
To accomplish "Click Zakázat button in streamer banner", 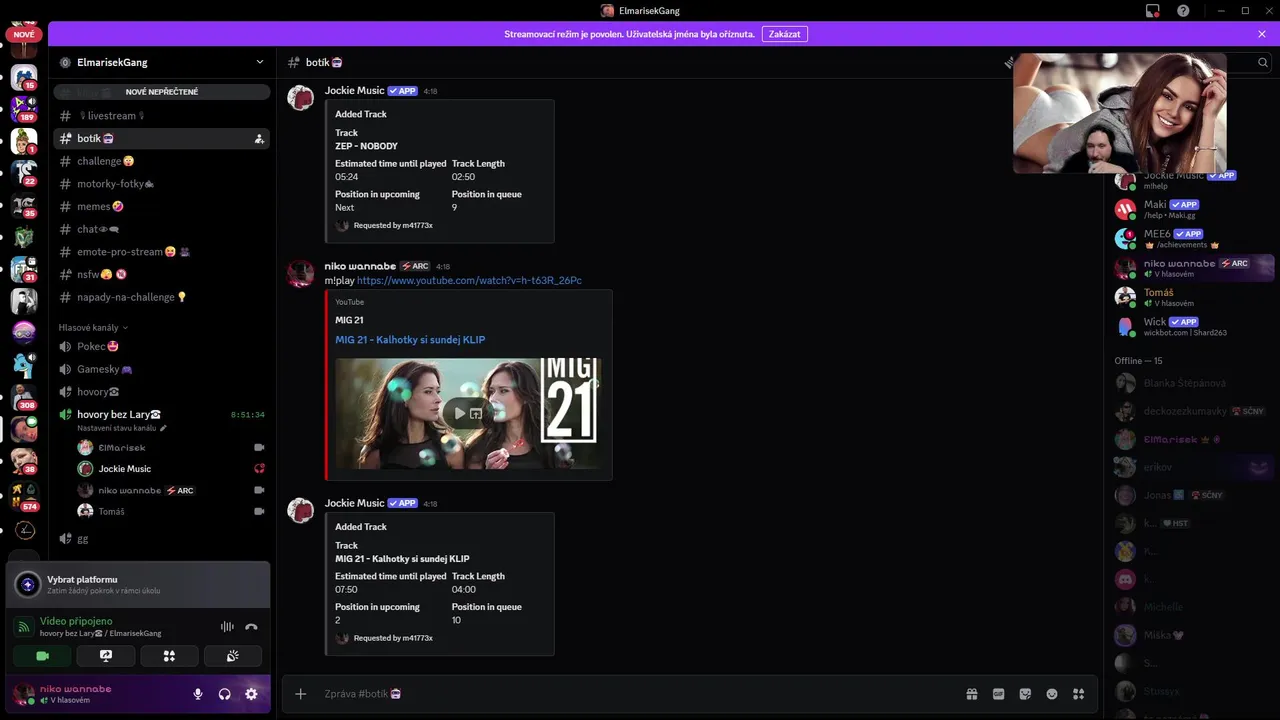I will 785,34.
